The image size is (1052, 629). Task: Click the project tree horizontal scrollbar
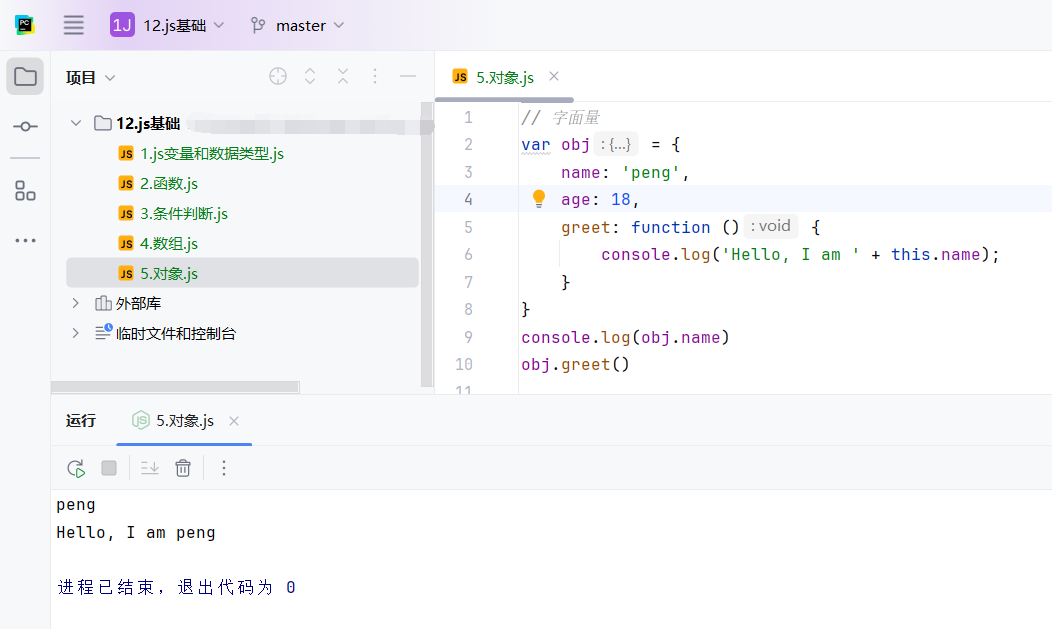[x=175, y=387]
